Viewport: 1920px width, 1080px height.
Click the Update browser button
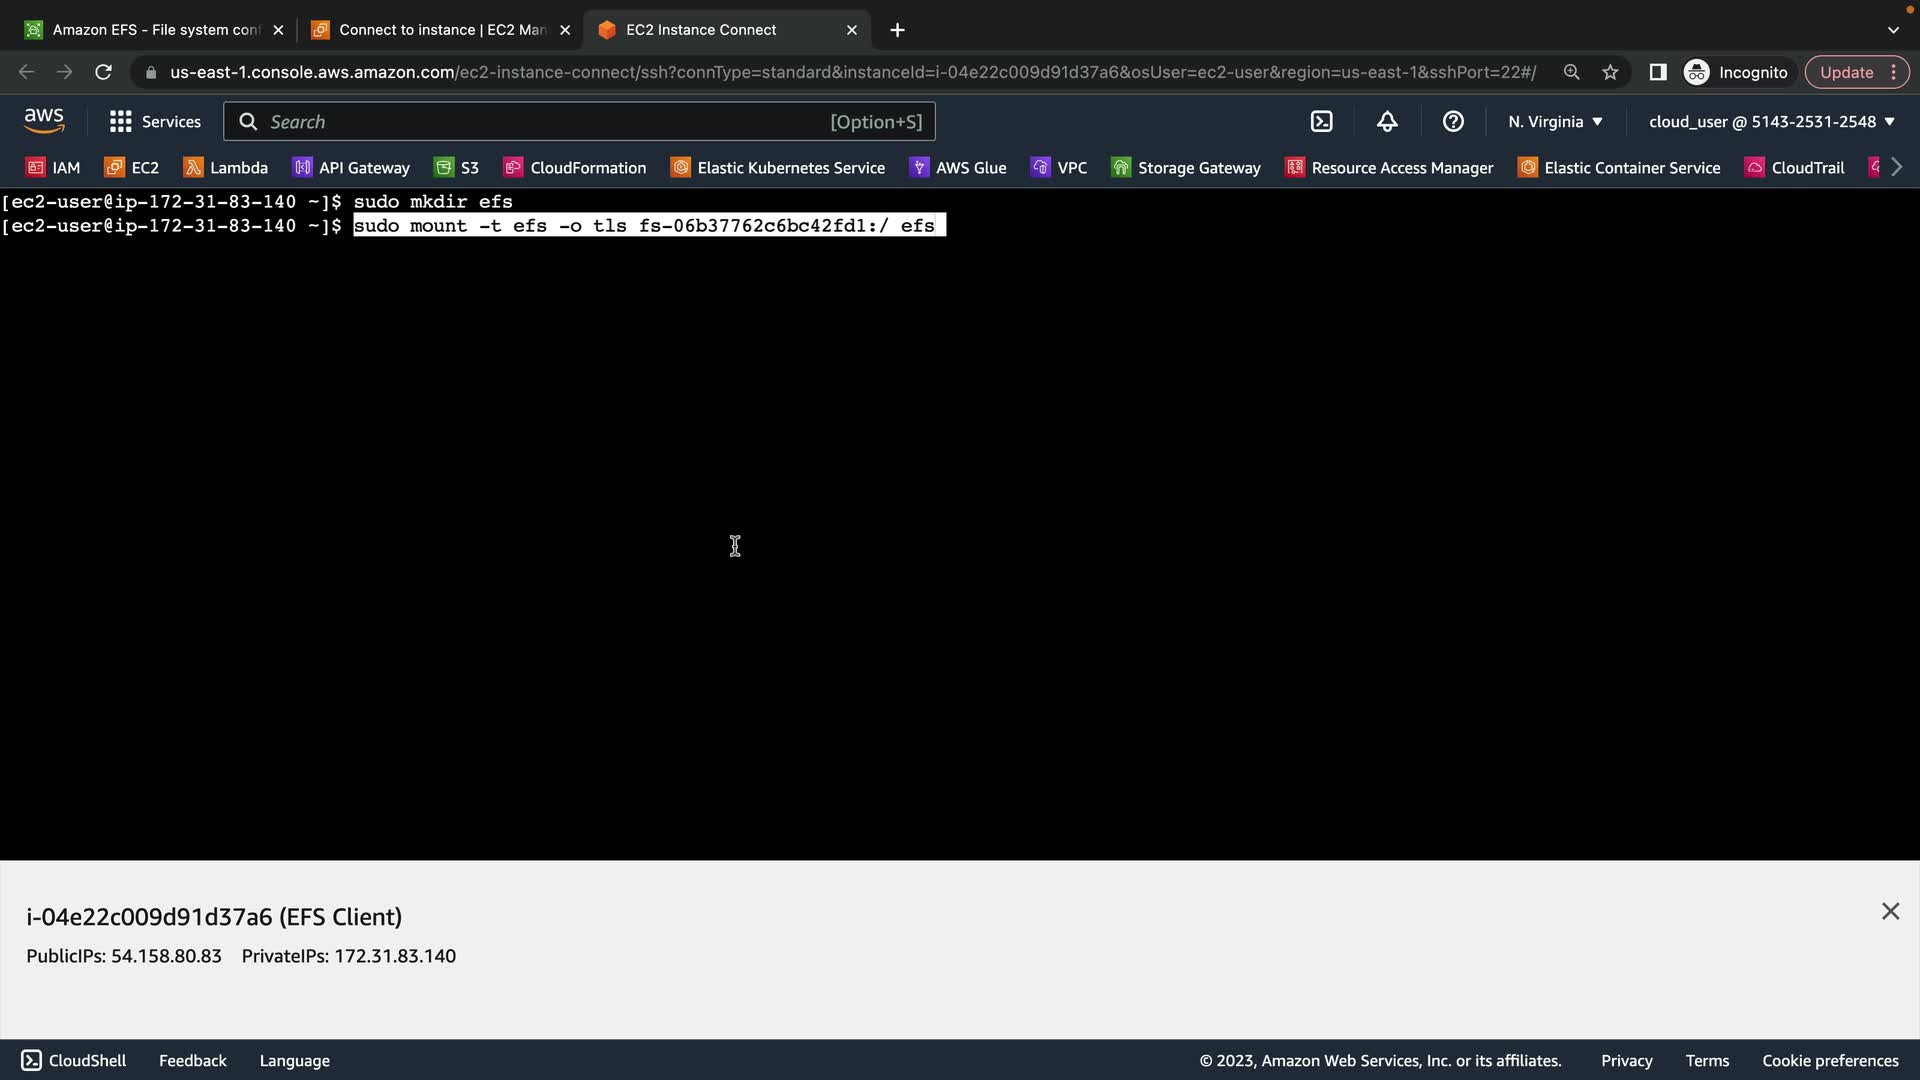1846,72
